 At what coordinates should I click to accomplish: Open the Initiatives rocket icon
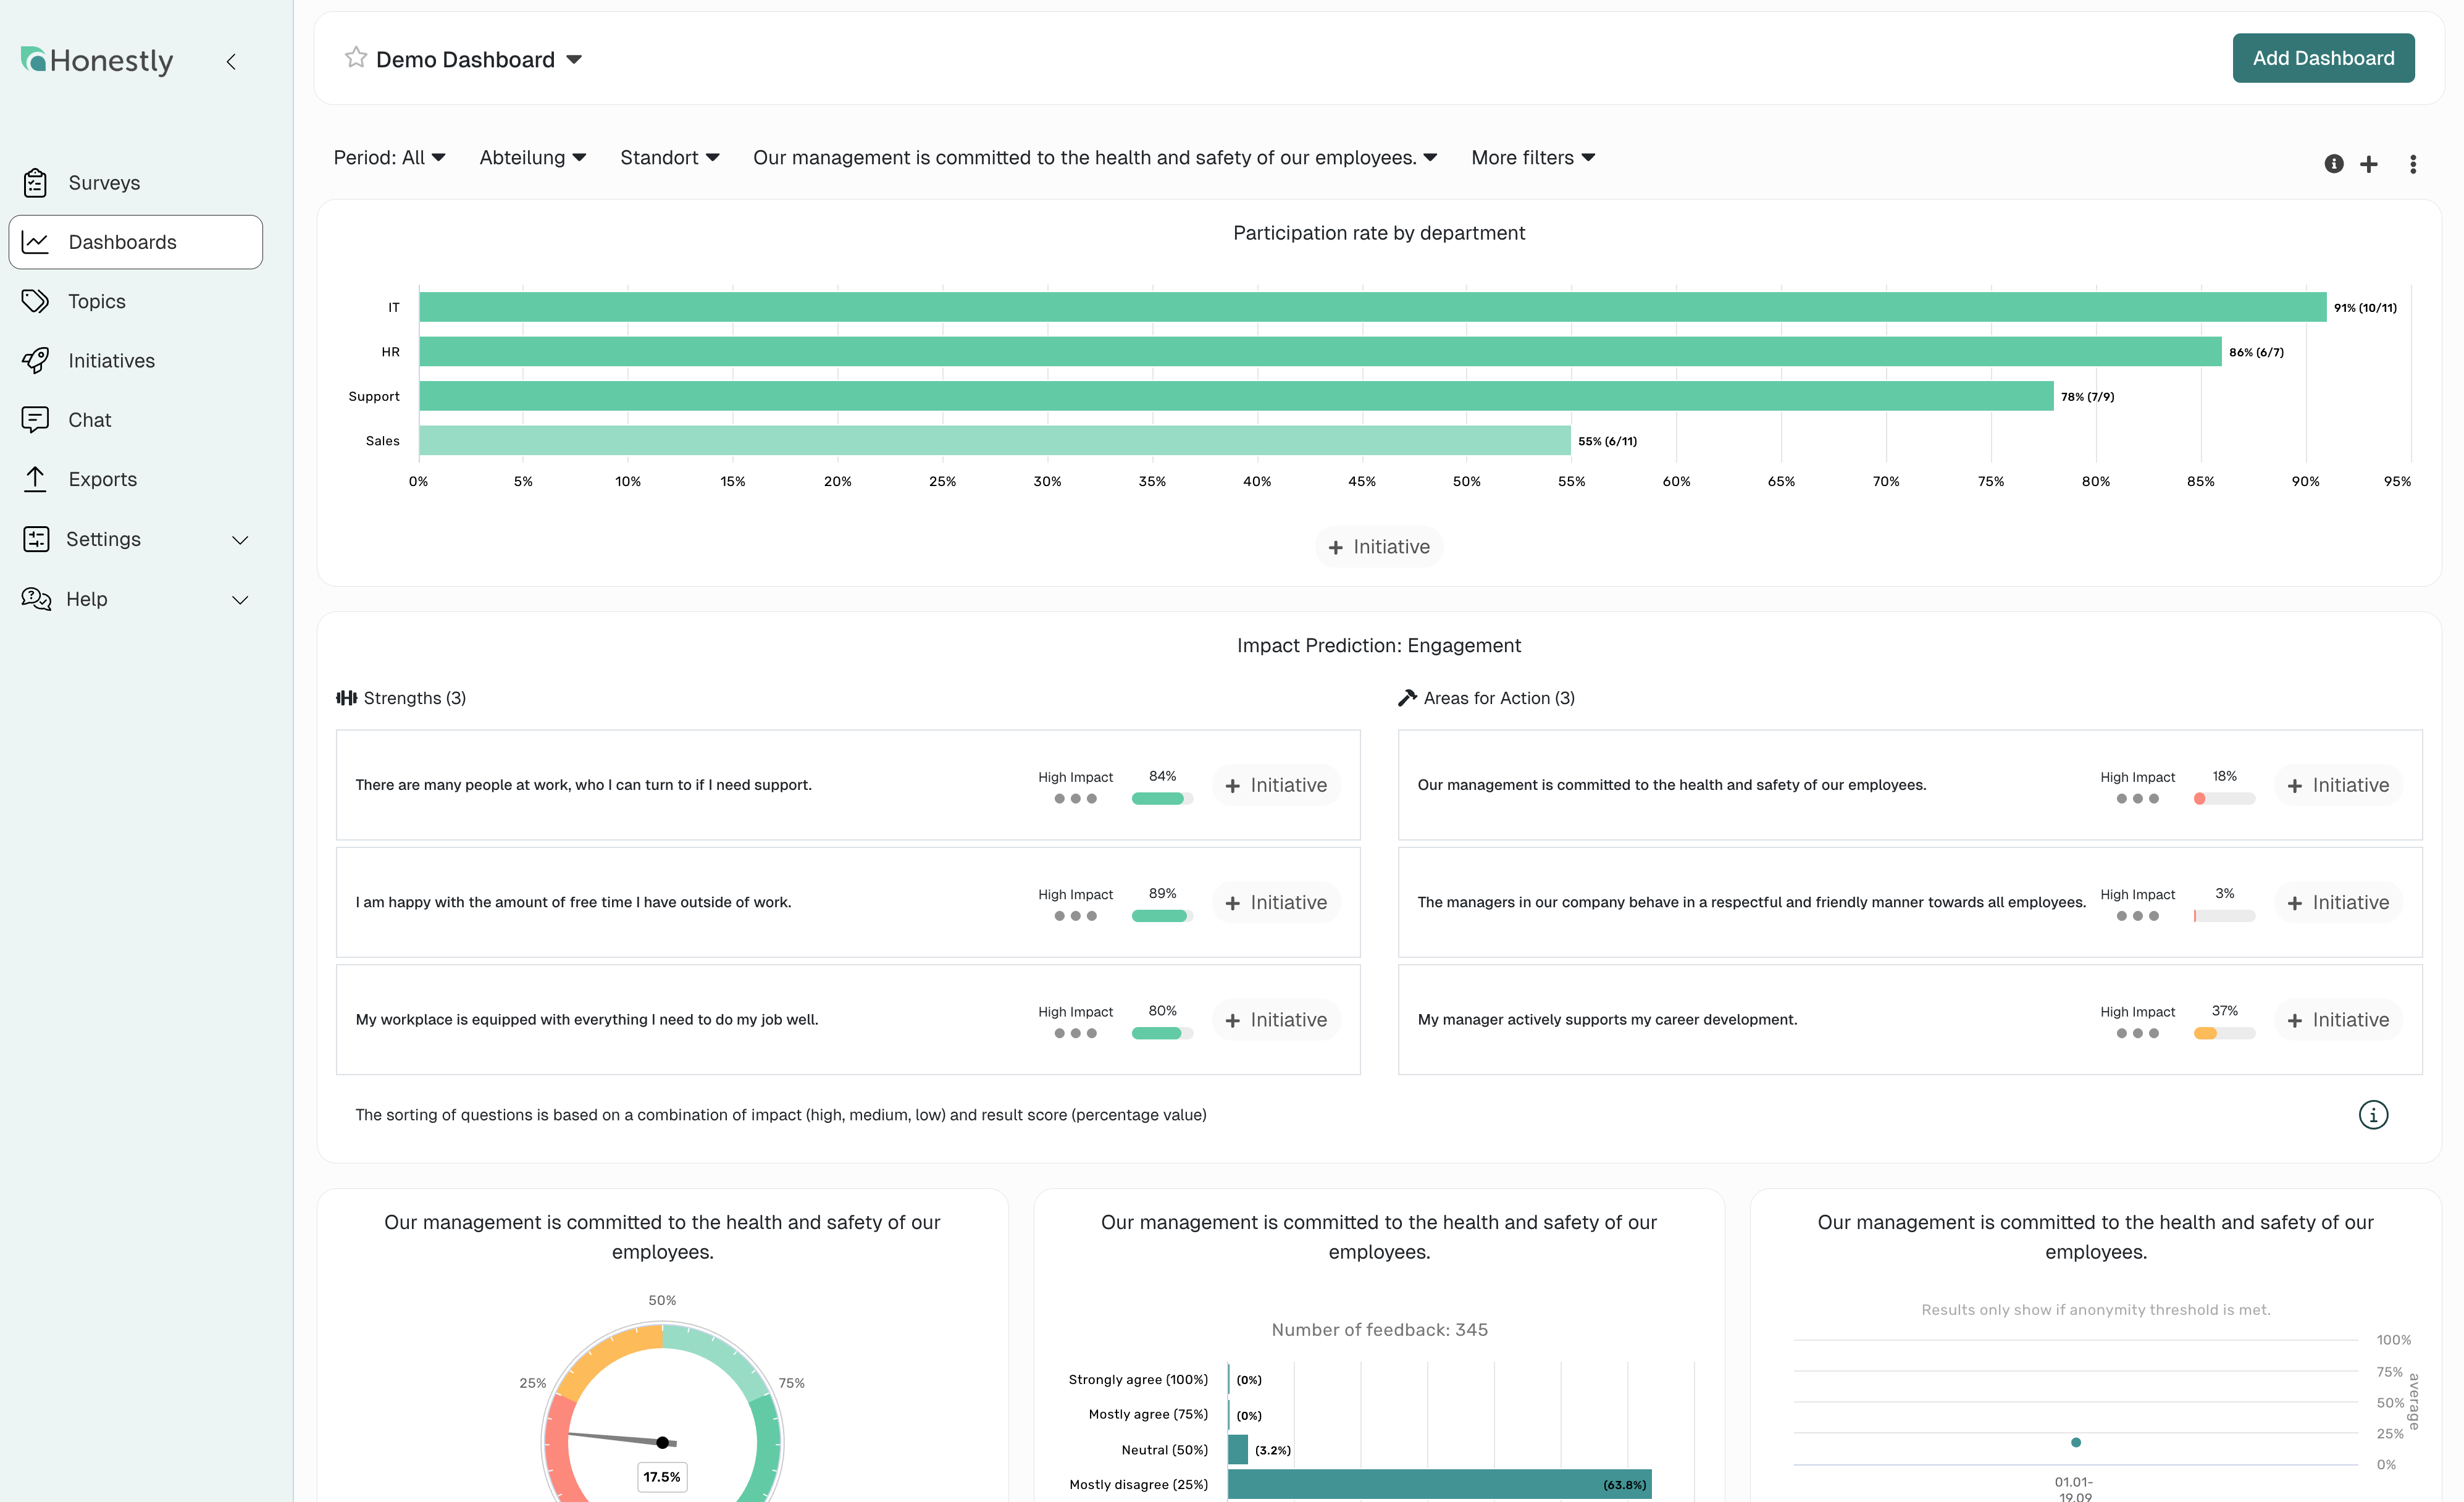point(36,360)
